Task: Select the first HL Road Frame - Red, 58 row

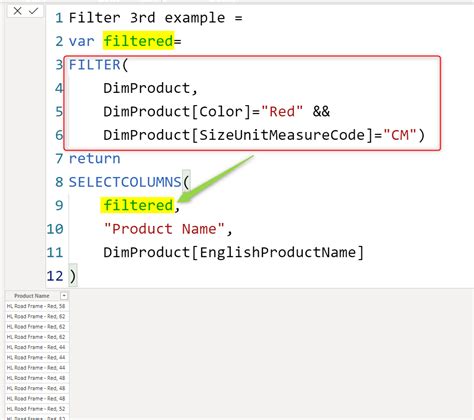Action: [x=36, y=306]
